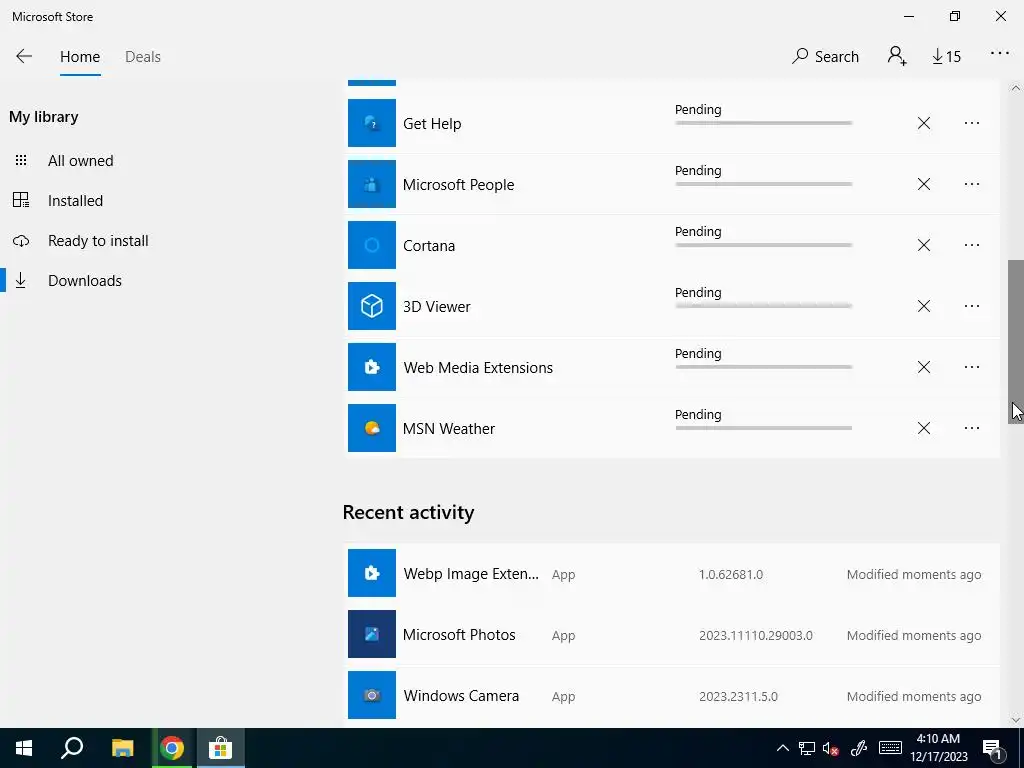Click the scrollbar down arrow
This screenshot has width=1024, height=768.
point(1016,720)
